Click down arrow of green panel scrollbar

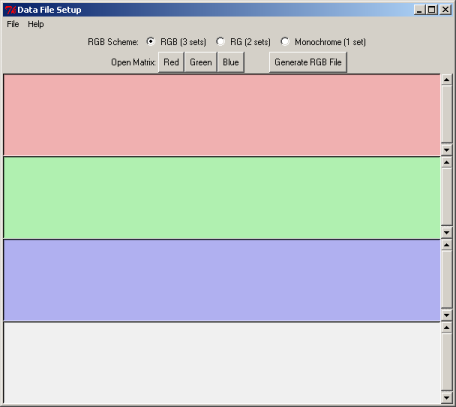pyautogui.click(x=447, y=233)
